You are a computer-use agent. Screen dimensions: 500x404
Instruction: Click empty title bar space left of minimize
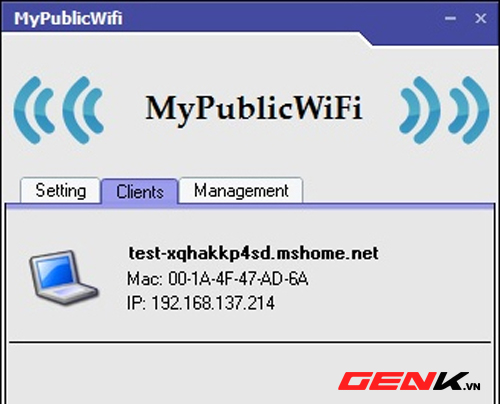point(283,17)
